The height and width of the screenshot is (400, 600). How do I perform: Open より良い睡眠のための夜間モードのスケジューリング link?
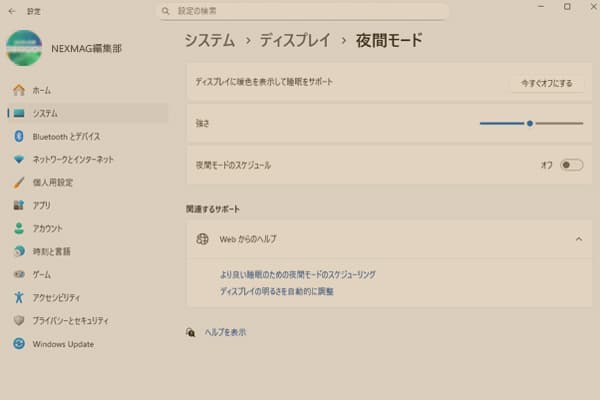[298, 274]
